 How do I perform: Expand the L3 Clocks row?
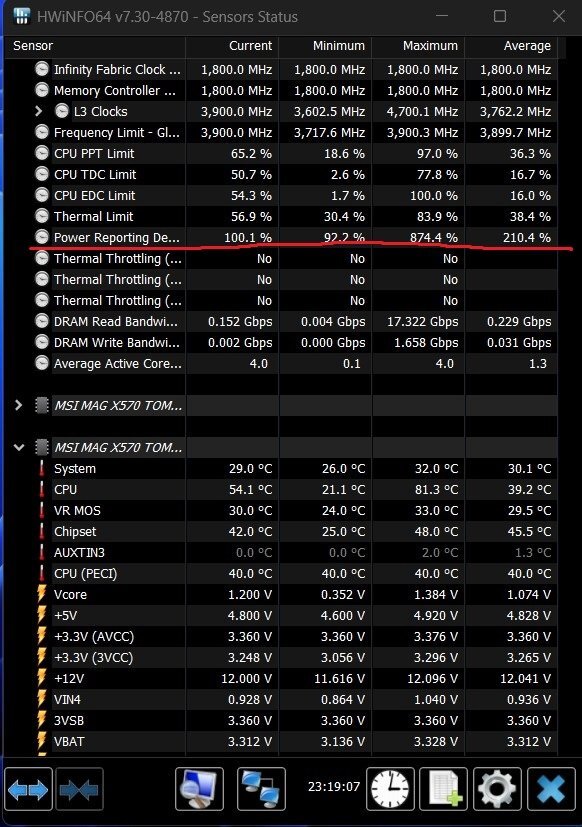tap(38, 111)
